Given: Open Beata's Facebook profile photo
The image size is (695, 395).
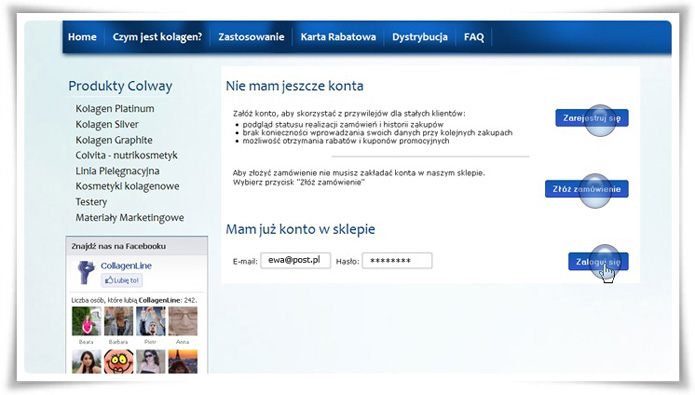Looking at the screenshot, I should 86,321.
